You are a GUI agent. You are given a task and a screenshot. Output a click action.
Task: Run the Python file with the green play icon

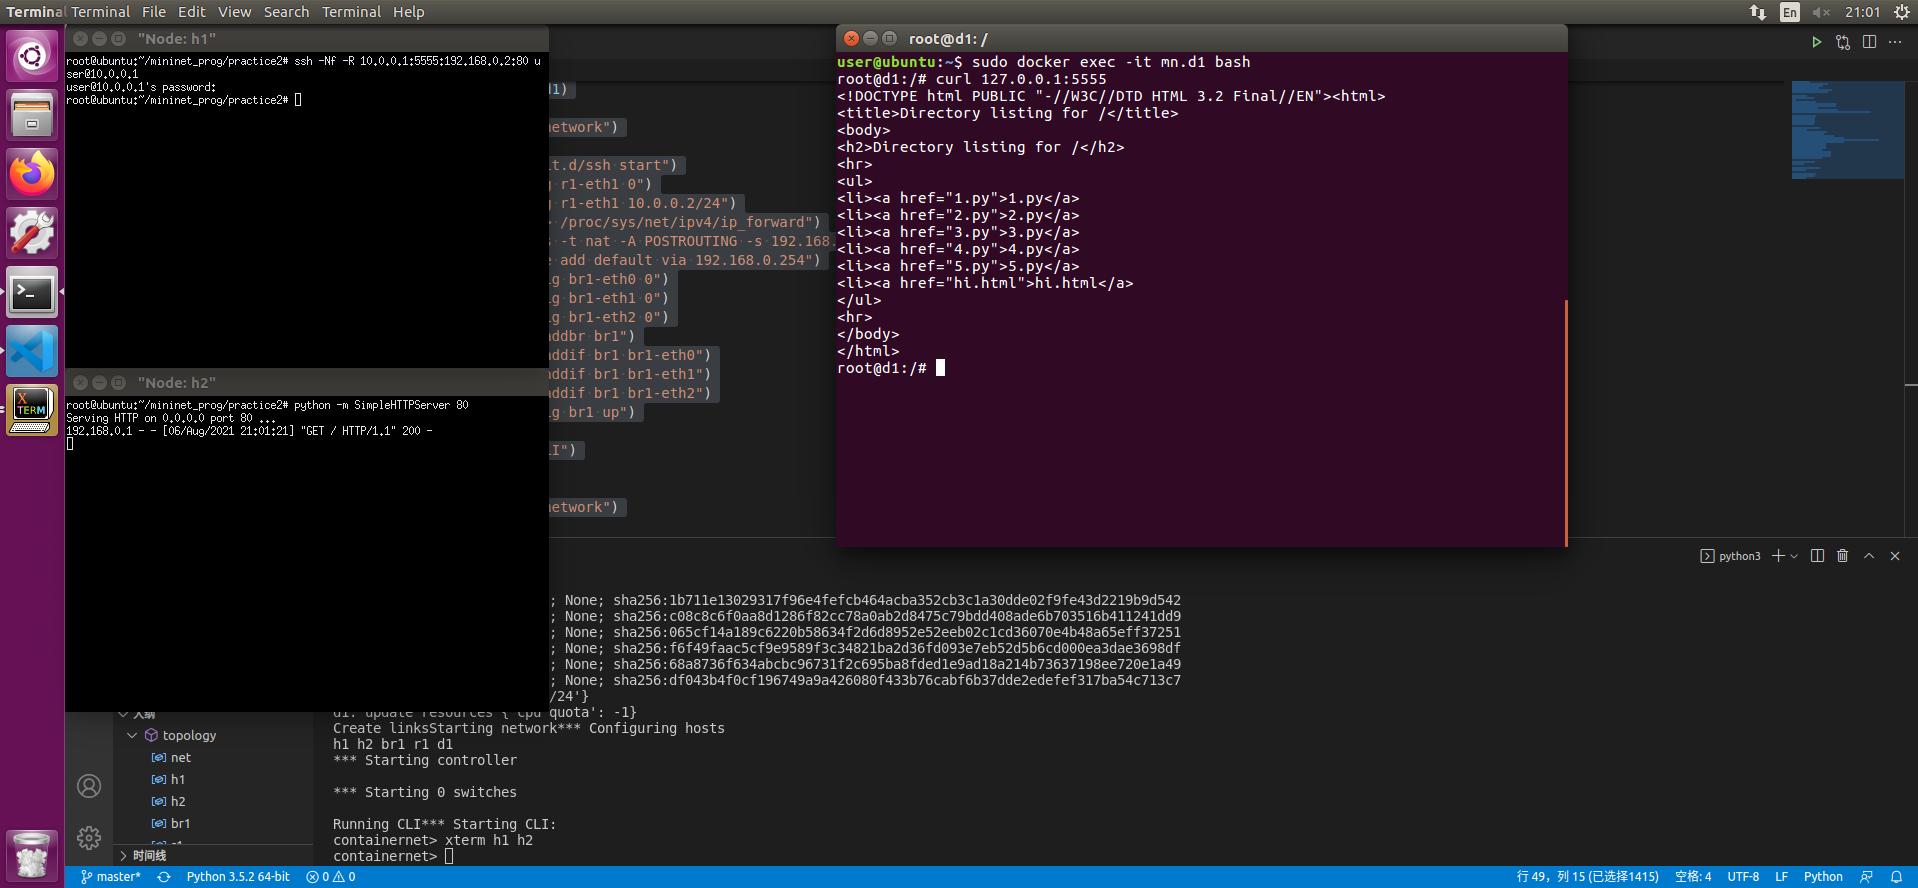click(x=1816, y=42)
